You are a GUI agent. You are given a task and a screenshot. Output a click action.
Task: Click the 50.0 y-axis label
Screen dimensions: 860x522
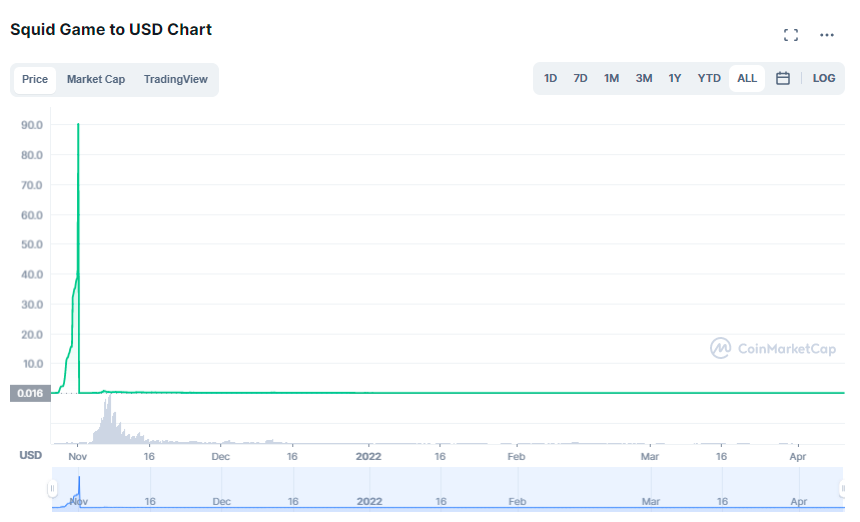(32, 245)
